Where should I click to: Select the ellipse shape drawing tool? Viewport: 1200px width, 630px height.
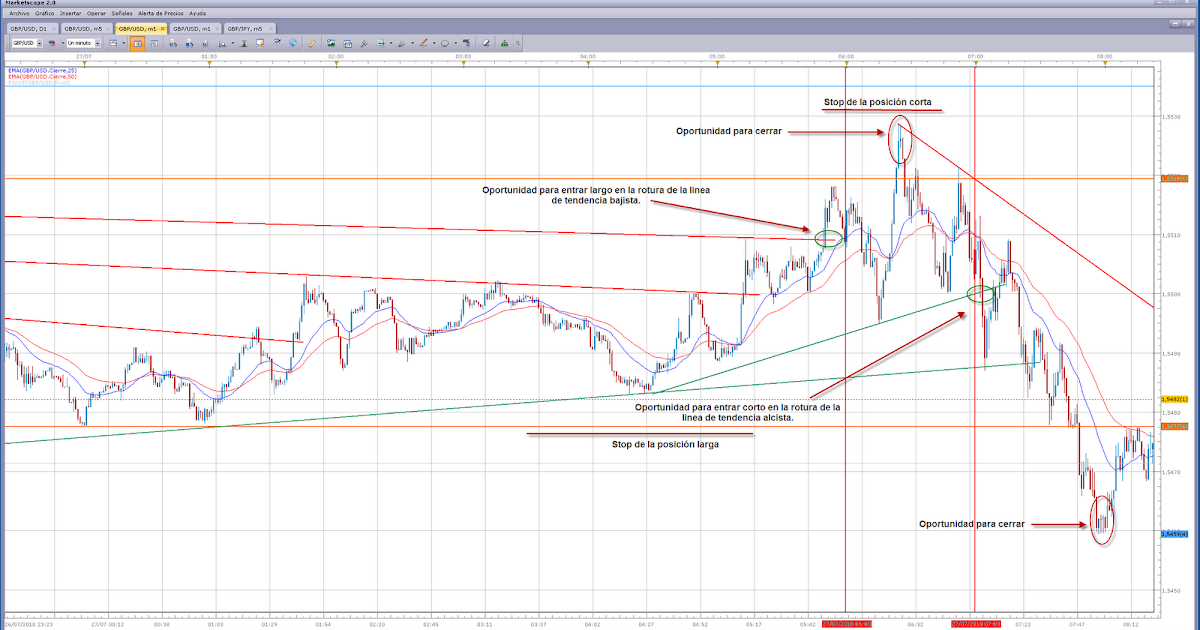pos(444,43)
